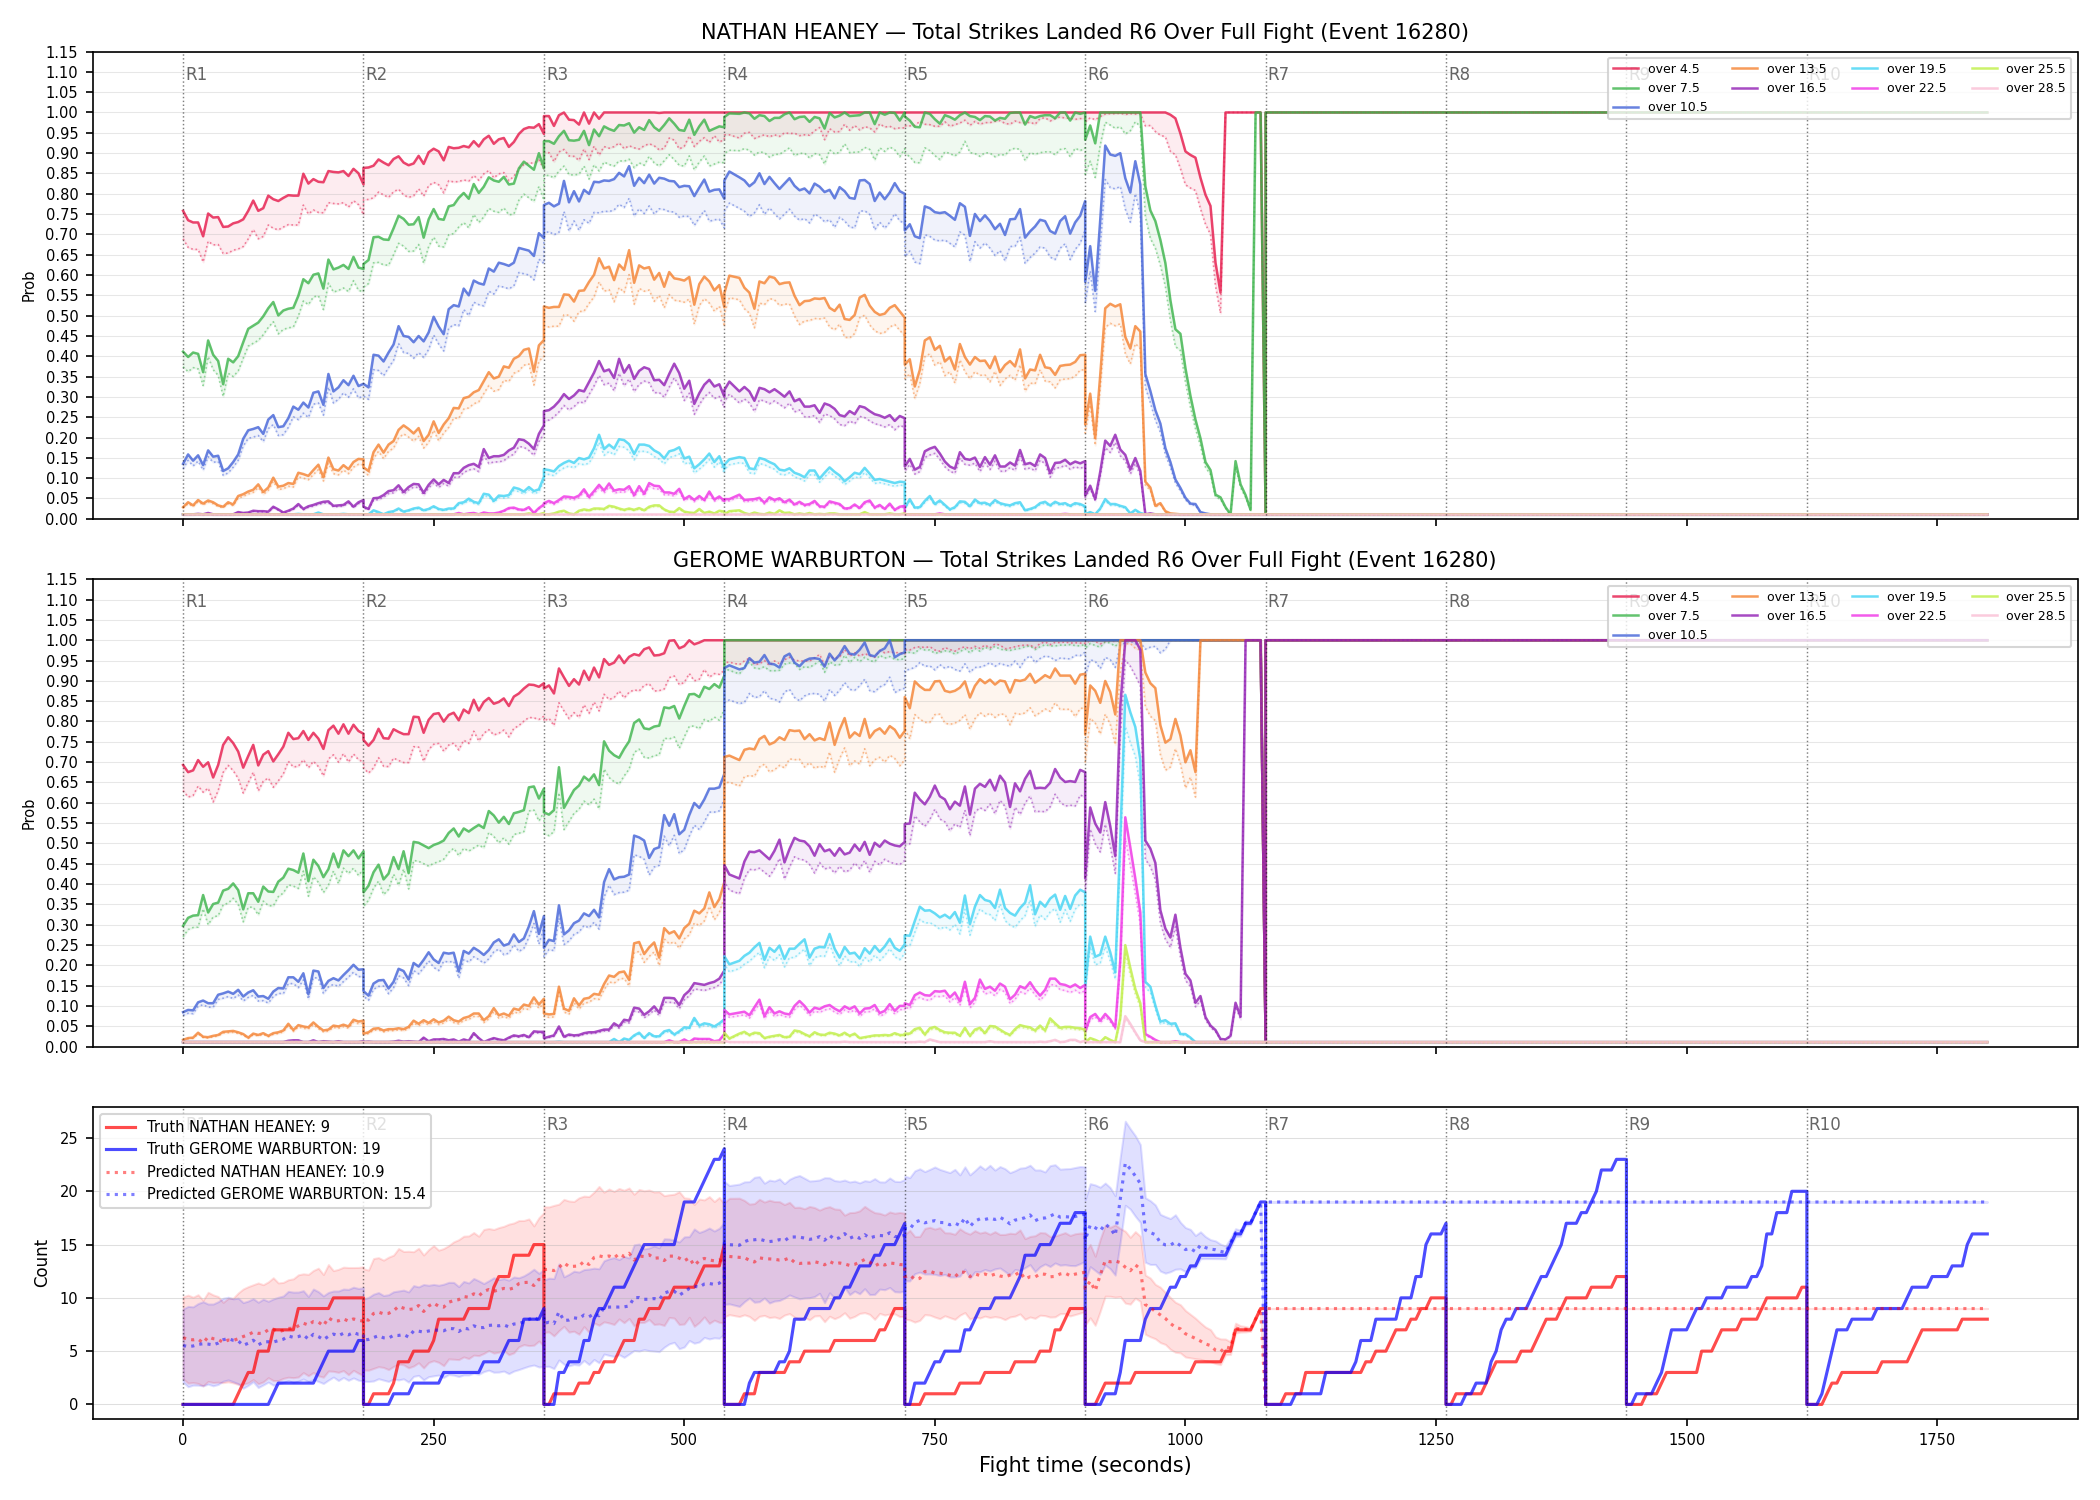Click the R4 round label in Warburton chart
The image size is (2100, 1500).
tap(737, 601)
